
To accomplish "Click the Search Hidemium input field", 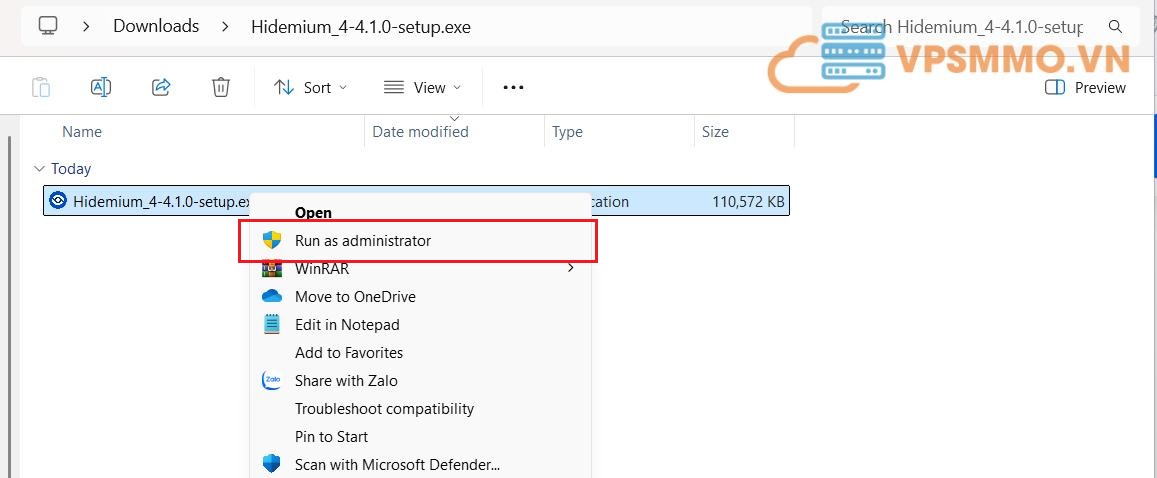I will click(x=960, y=27).
